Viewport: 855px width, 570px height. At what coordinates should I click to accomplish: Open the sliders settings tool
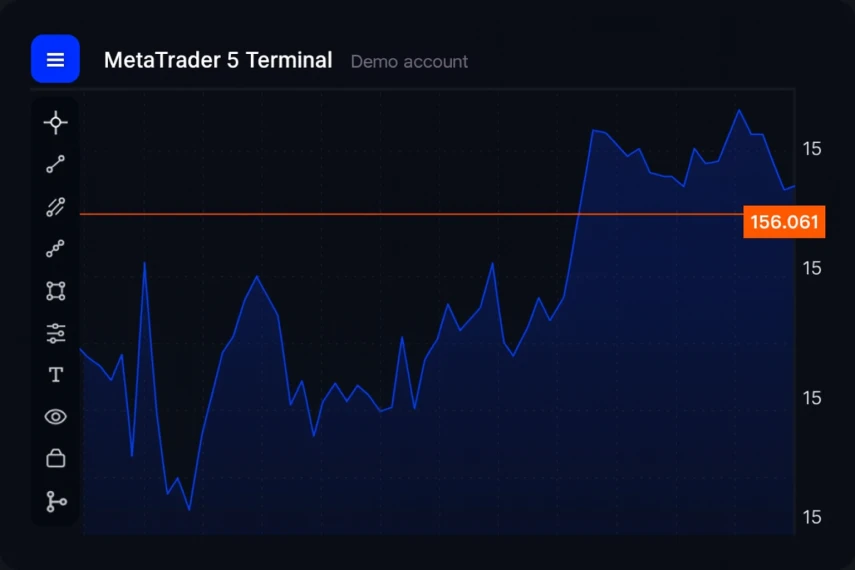56,333
